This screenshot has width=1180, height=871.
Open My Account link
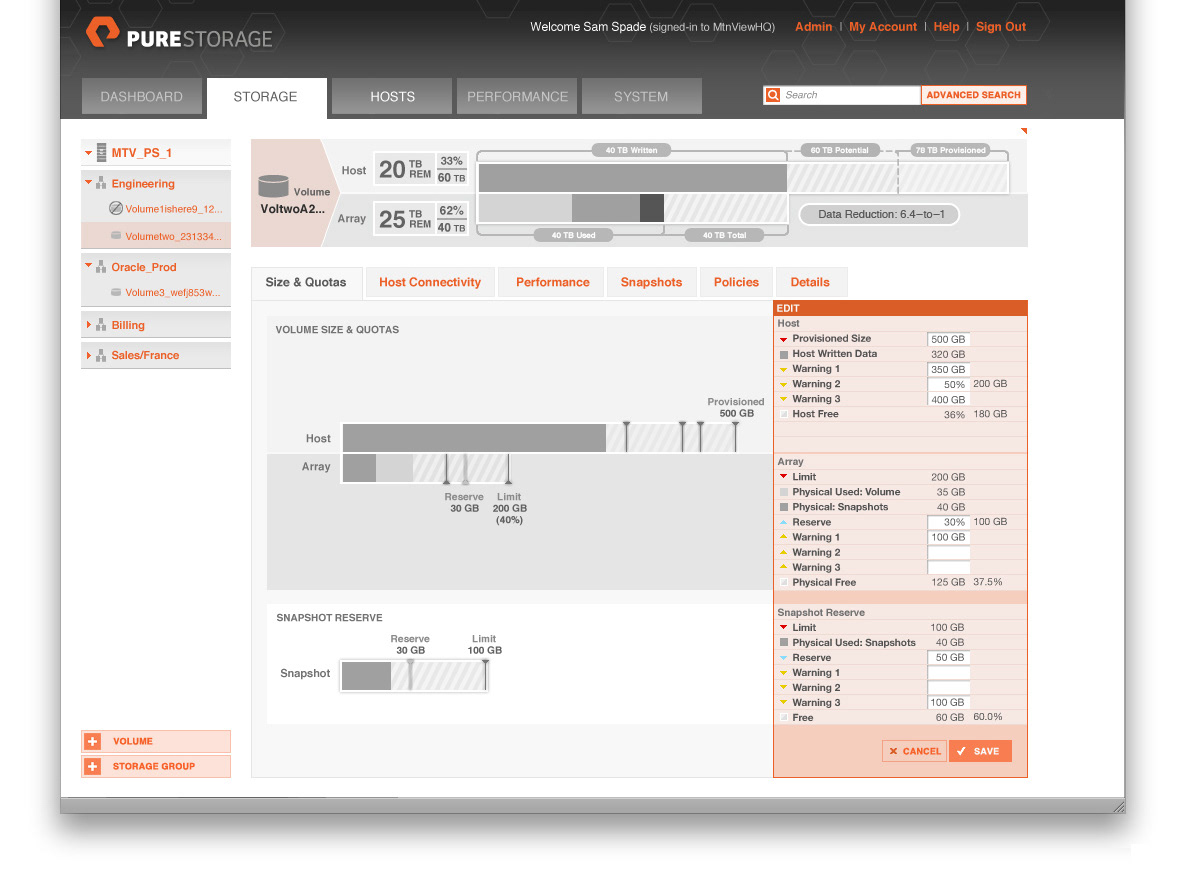883,26
